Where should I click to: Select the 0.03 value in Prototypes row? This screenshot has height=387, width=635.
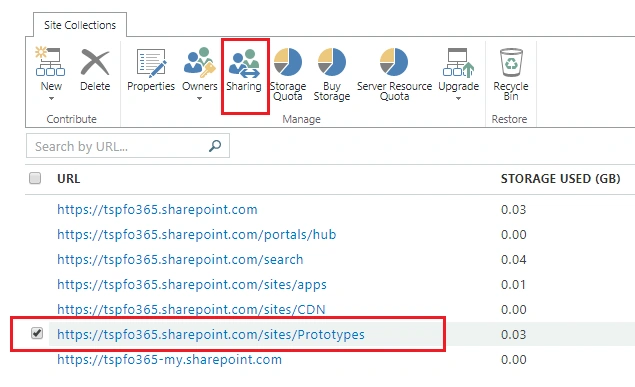click(x=514, y=334)
